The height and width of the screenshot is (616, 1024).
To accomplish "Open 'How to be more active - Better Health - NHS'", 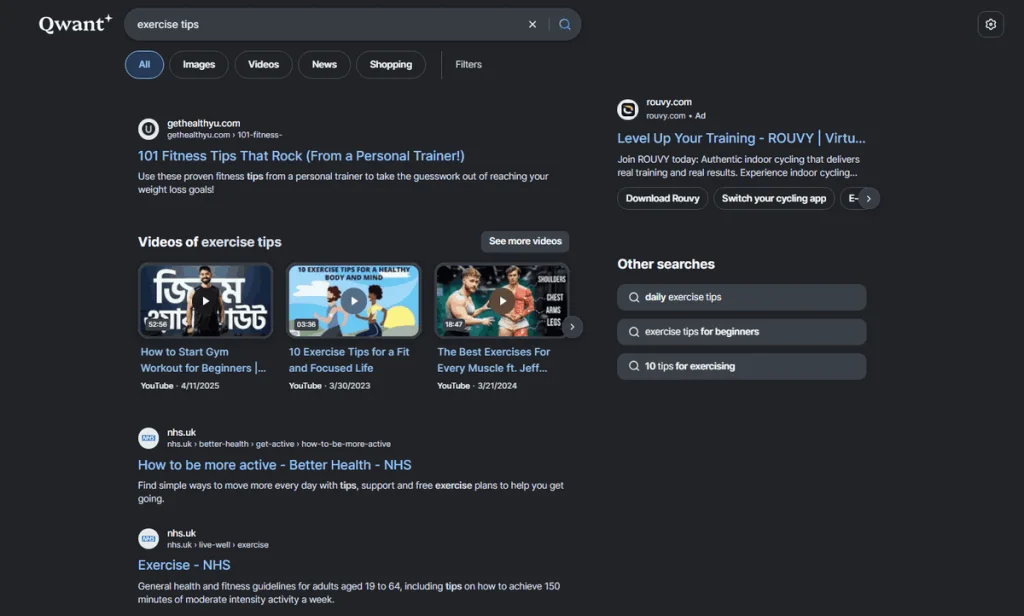I will (274, 465).
